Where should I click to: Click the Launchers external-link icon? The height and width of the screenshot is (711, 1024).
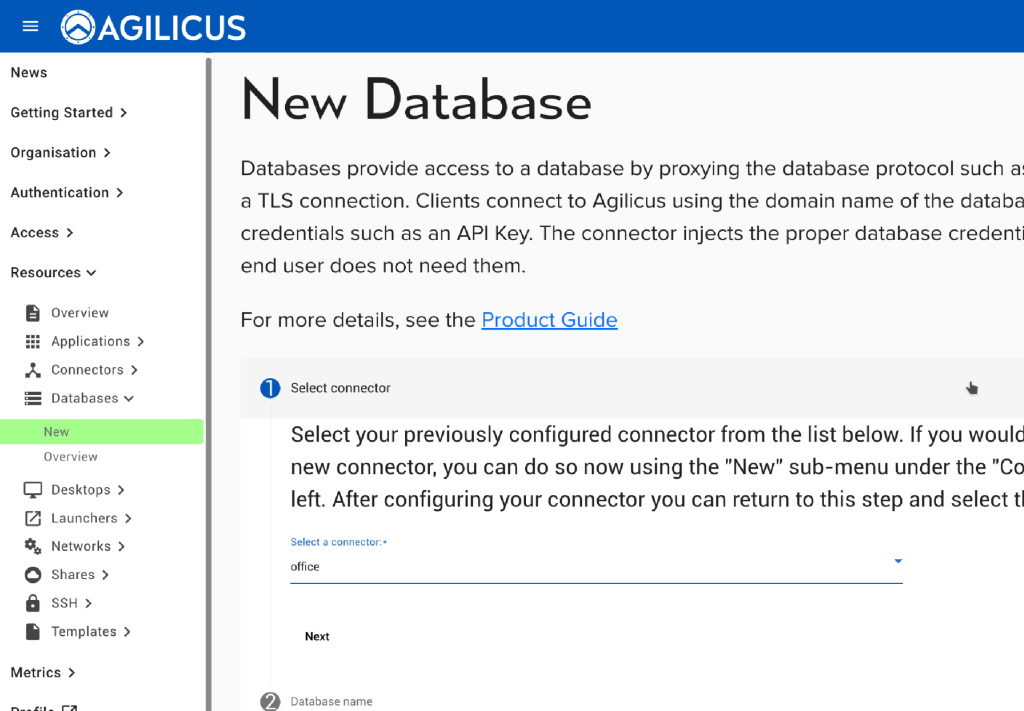click(x=33, y=518)
